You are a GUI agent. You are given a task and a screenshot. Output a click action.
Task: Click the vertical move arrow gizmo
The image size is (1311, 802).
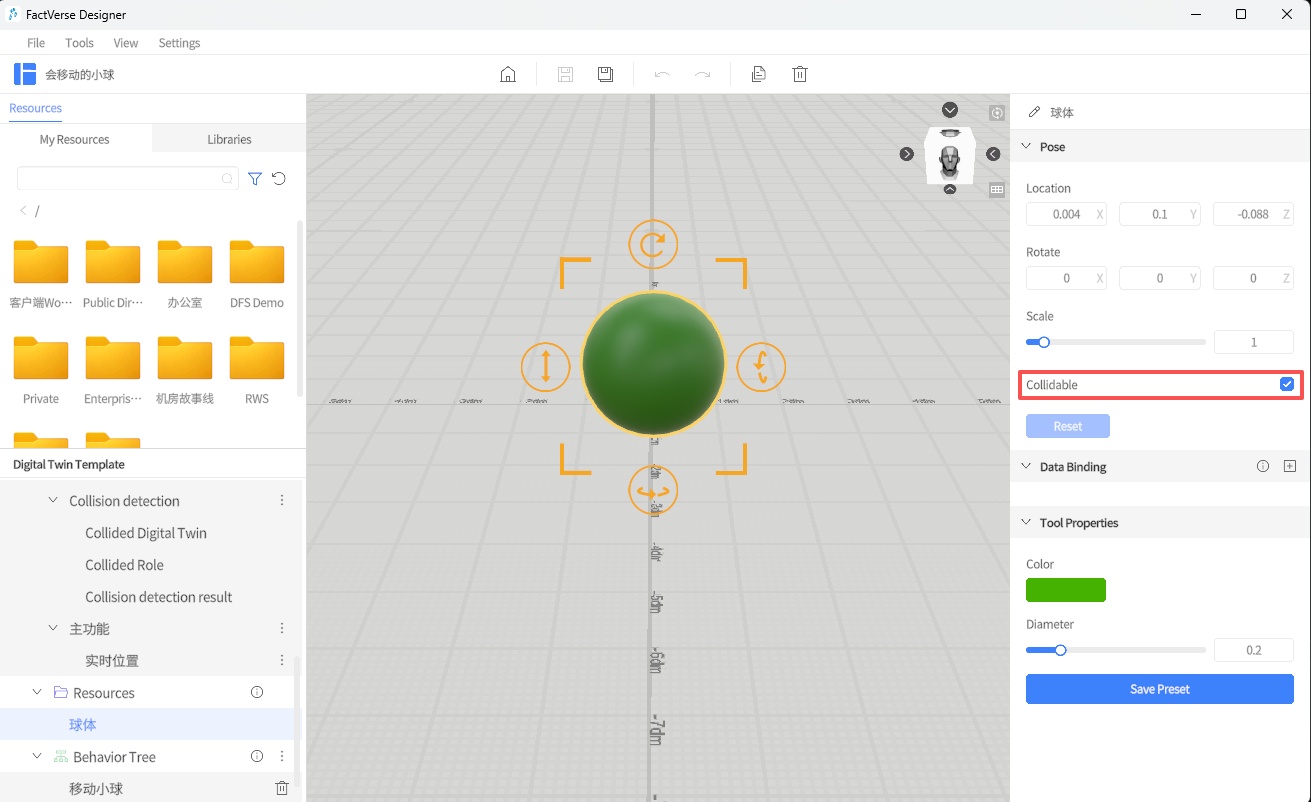click(x=545, y=367)
